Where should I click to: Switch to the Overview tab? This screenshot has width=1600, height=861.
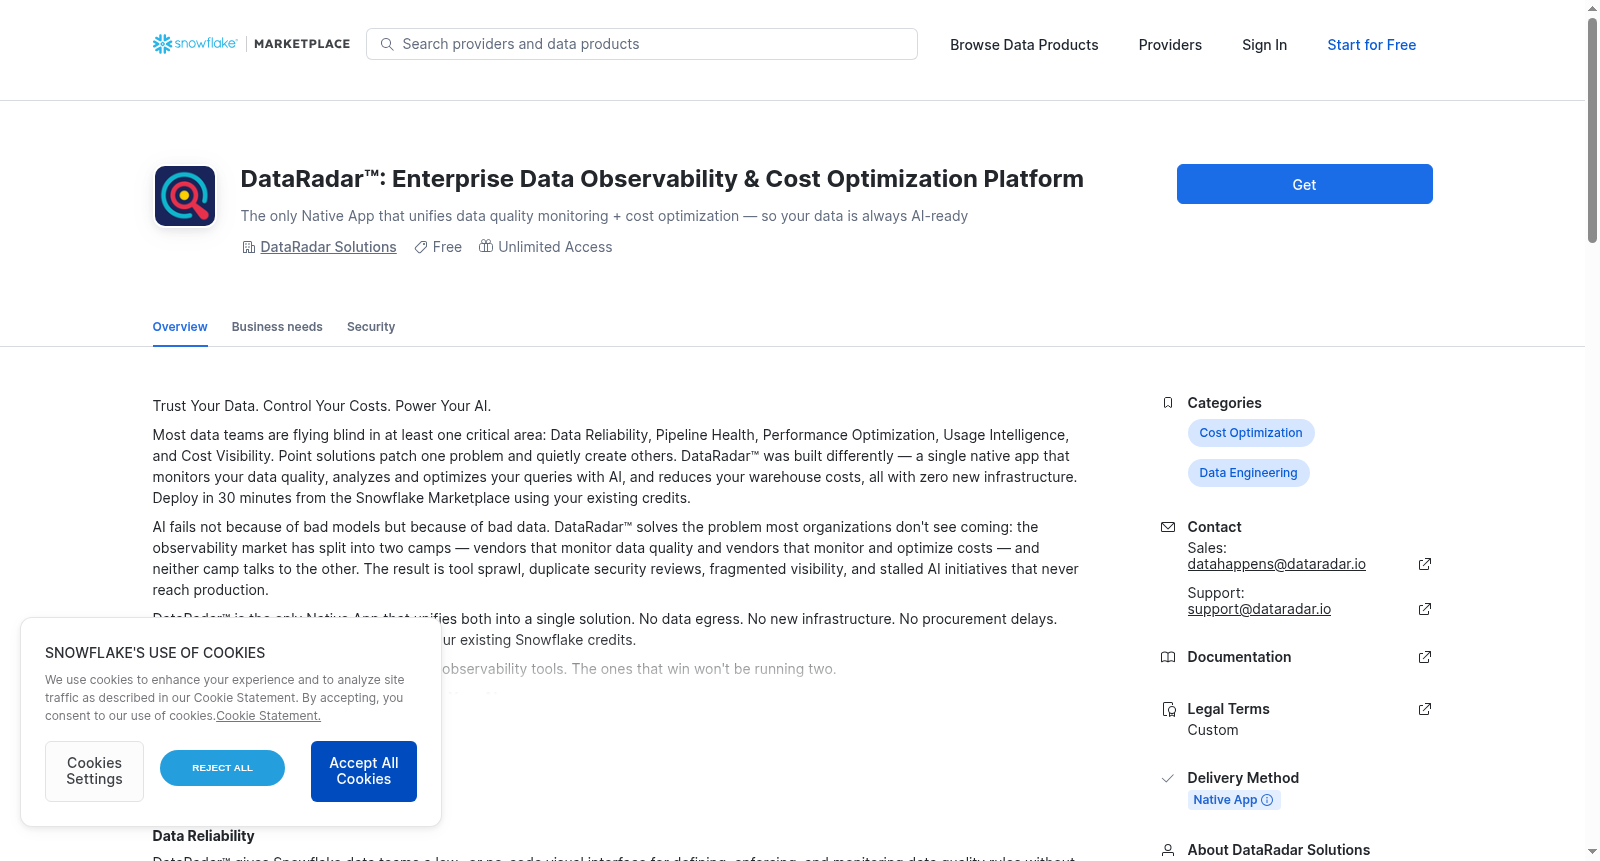tap(180, 327)
